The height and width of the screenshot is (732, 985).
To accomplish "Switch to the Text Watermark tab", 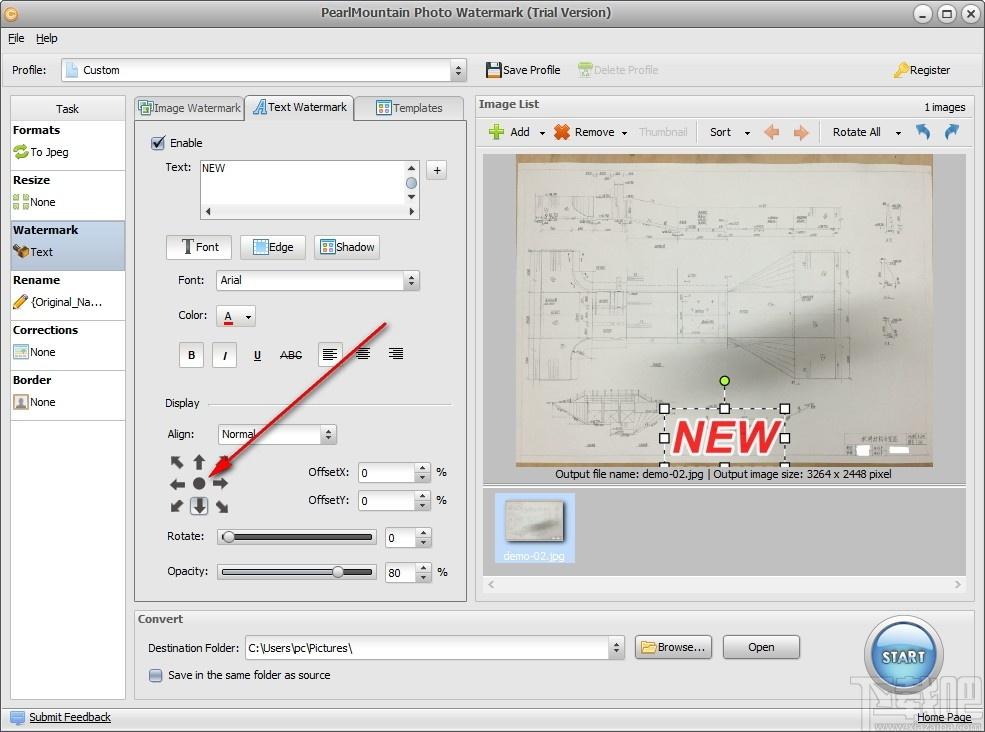I will [x=300, y=107].
